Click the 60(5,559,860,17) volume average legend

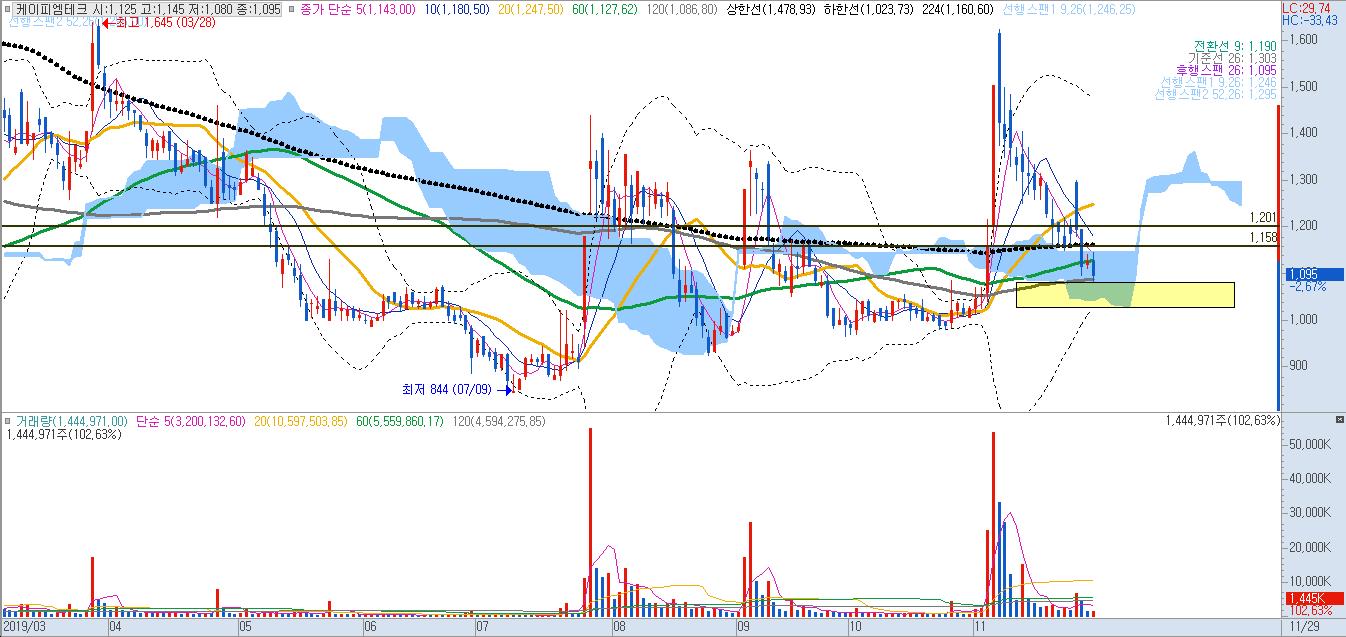401,422
